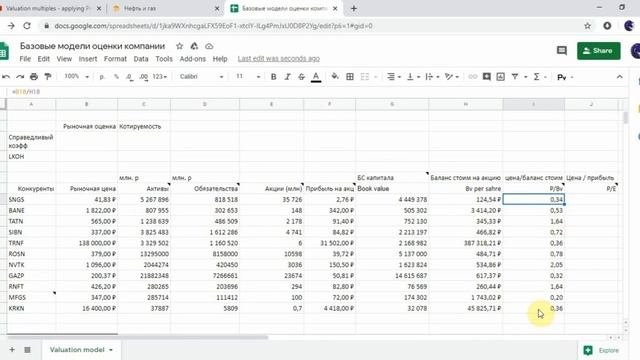Open the Calibri font dropdown

[202, 77]
